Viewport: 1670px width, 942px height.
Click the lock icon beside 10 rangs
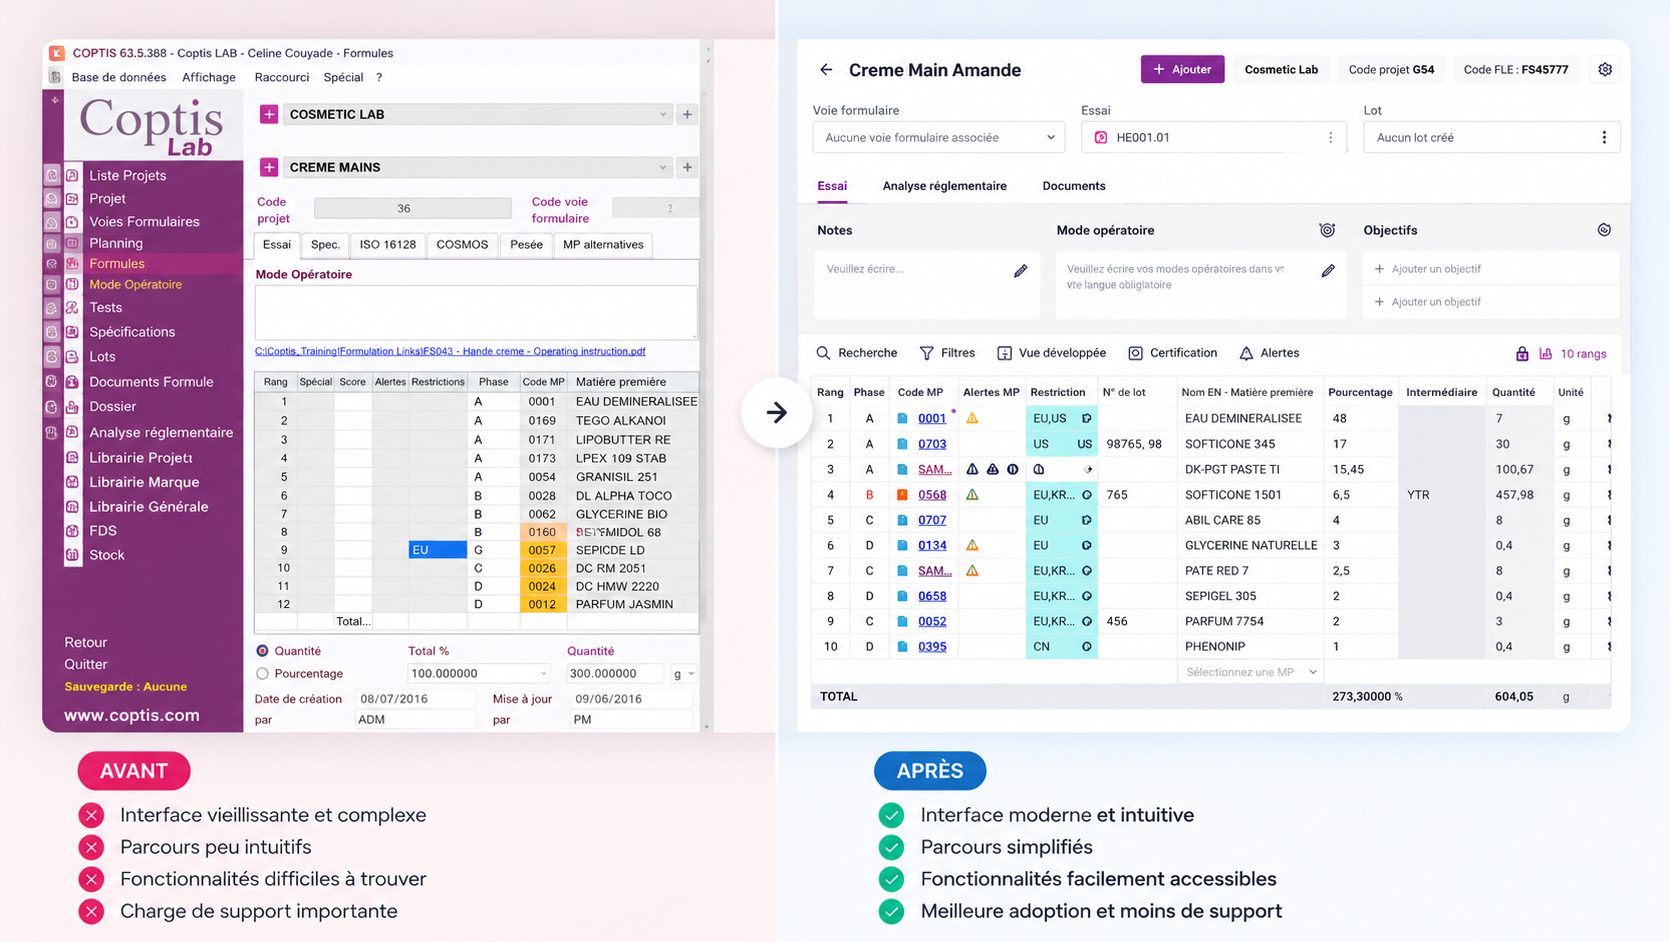[1522, 354]
